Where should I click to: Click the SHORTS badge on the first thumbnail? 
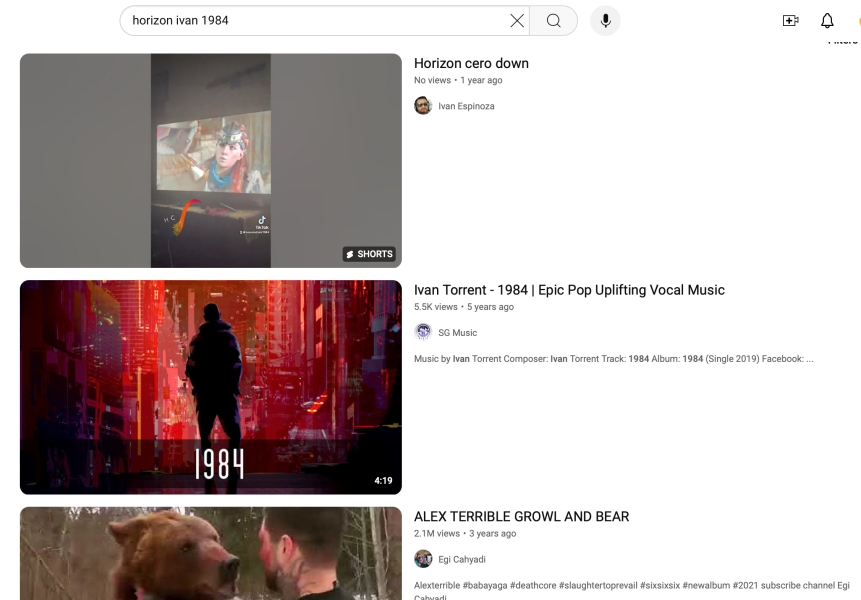pyautogui.click(x=370, y=254)
